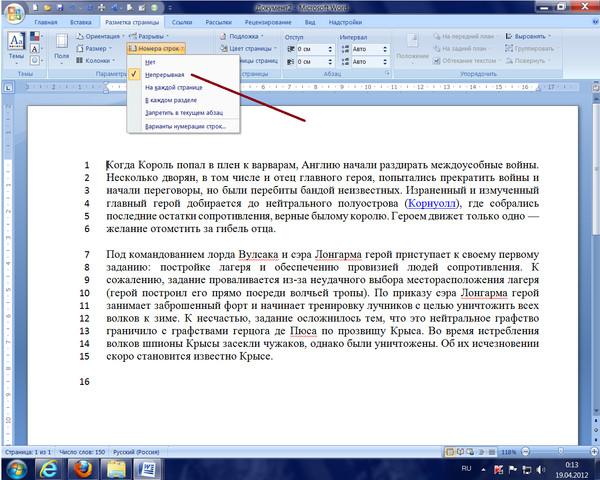
Task: Click the right indent stepper arrows
Action: click(330, 62)
